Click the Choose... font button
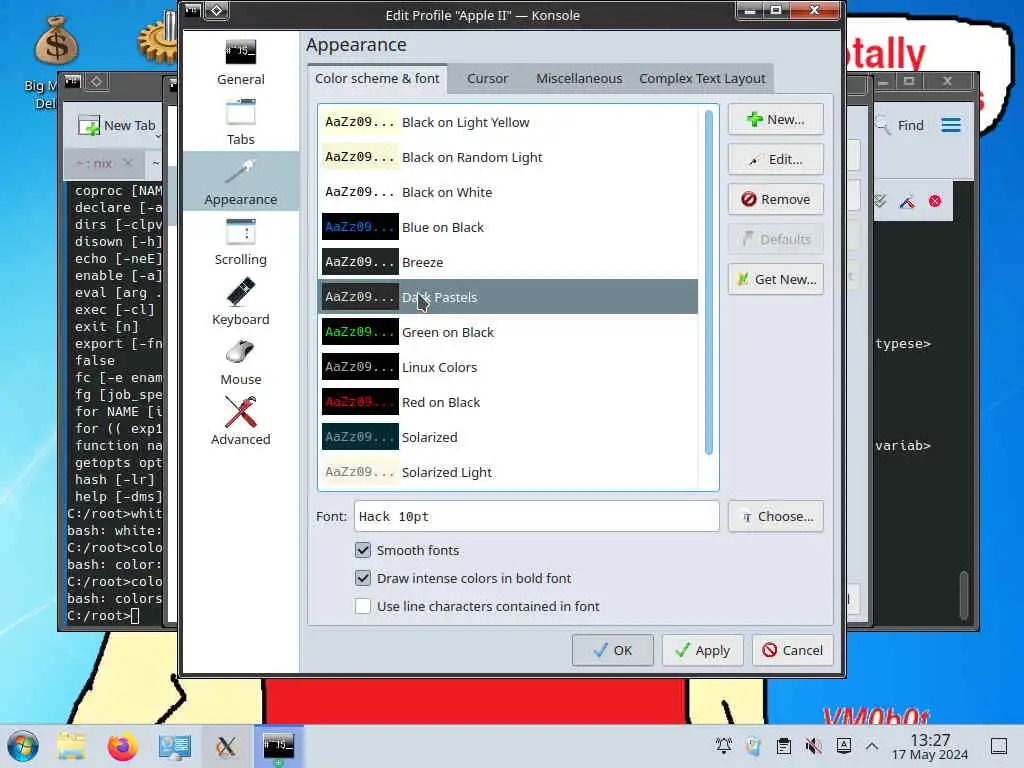The width and height of the screenshot is (1024, 768). pos(776,517)
